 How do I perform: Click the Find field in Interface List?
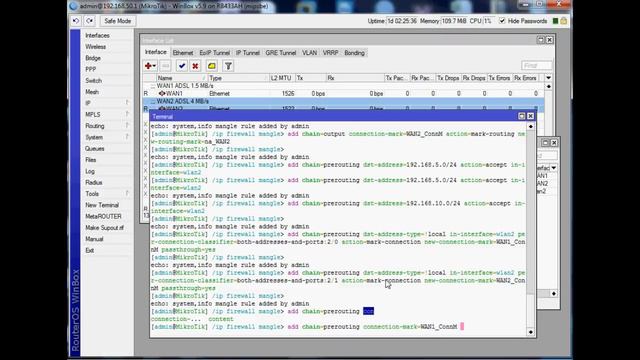pyautogui.click(x=537, y=66)
